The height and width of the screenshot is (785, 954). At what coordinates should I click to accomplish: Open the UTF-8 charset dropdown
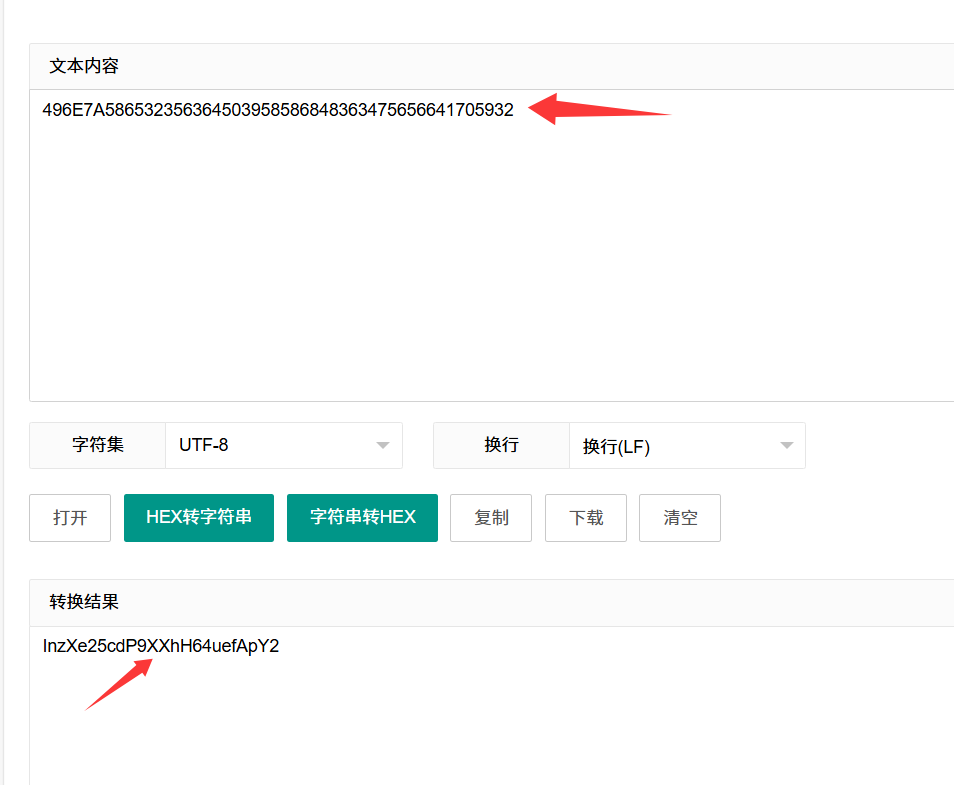tap(284, 445)
